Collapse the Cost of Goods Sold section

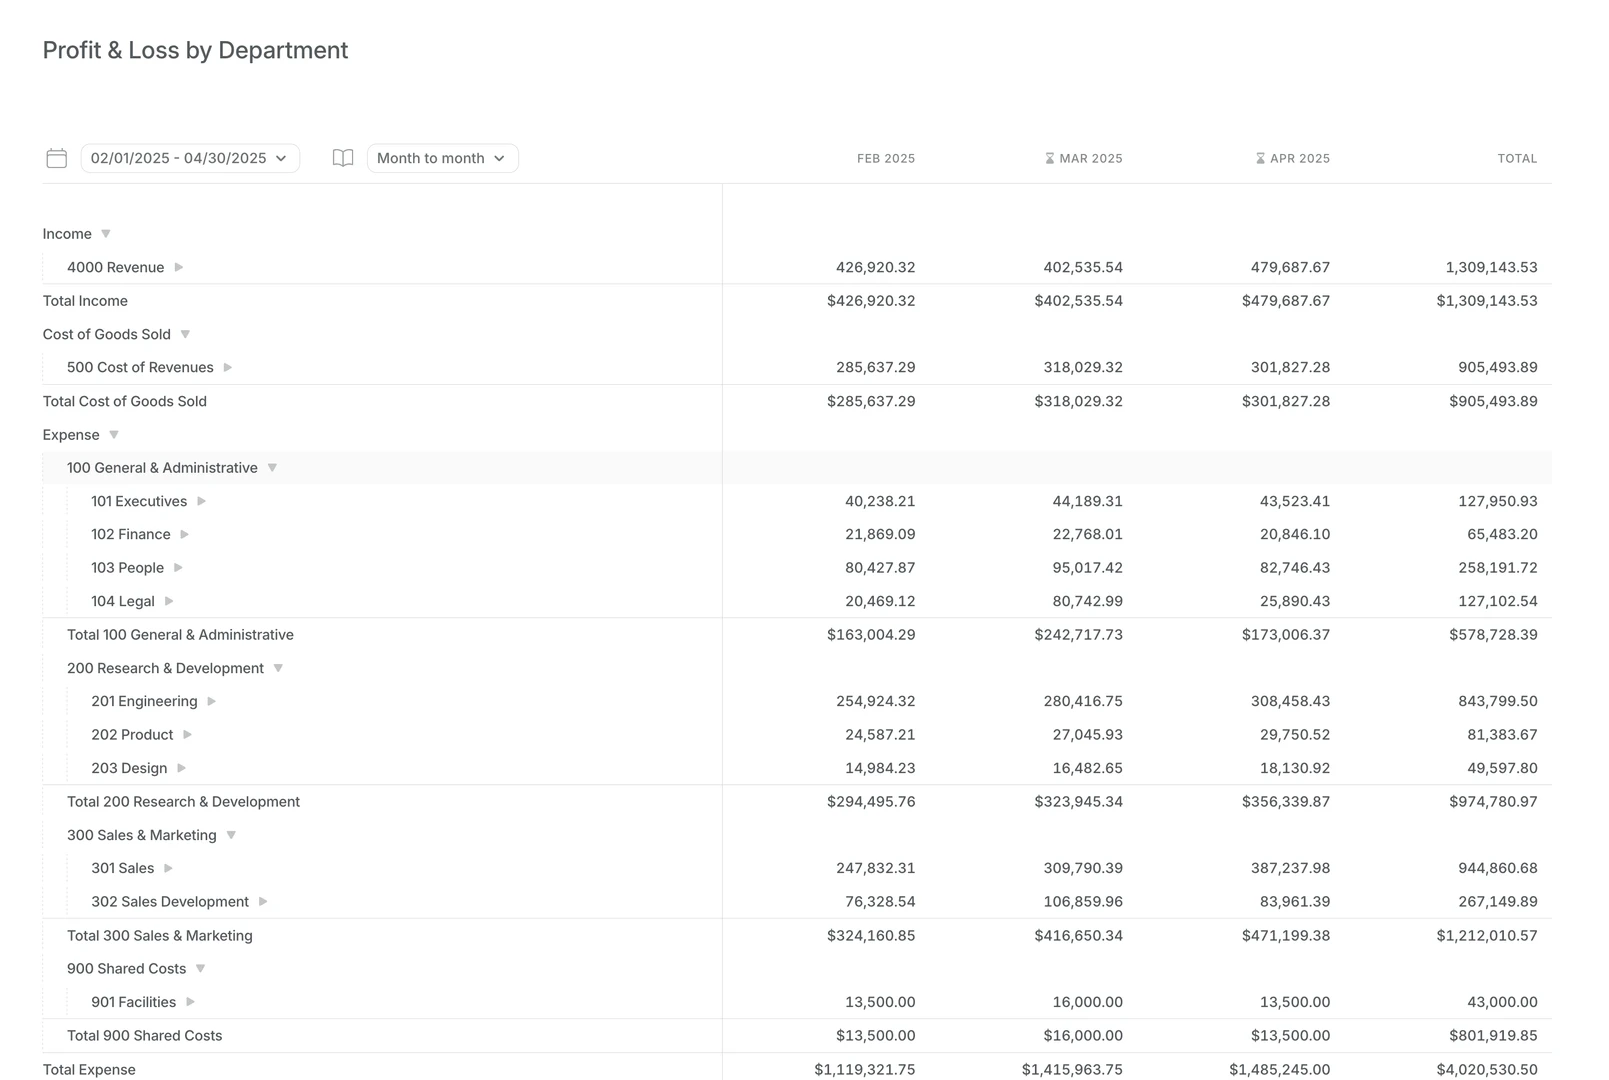click(186, 334)
